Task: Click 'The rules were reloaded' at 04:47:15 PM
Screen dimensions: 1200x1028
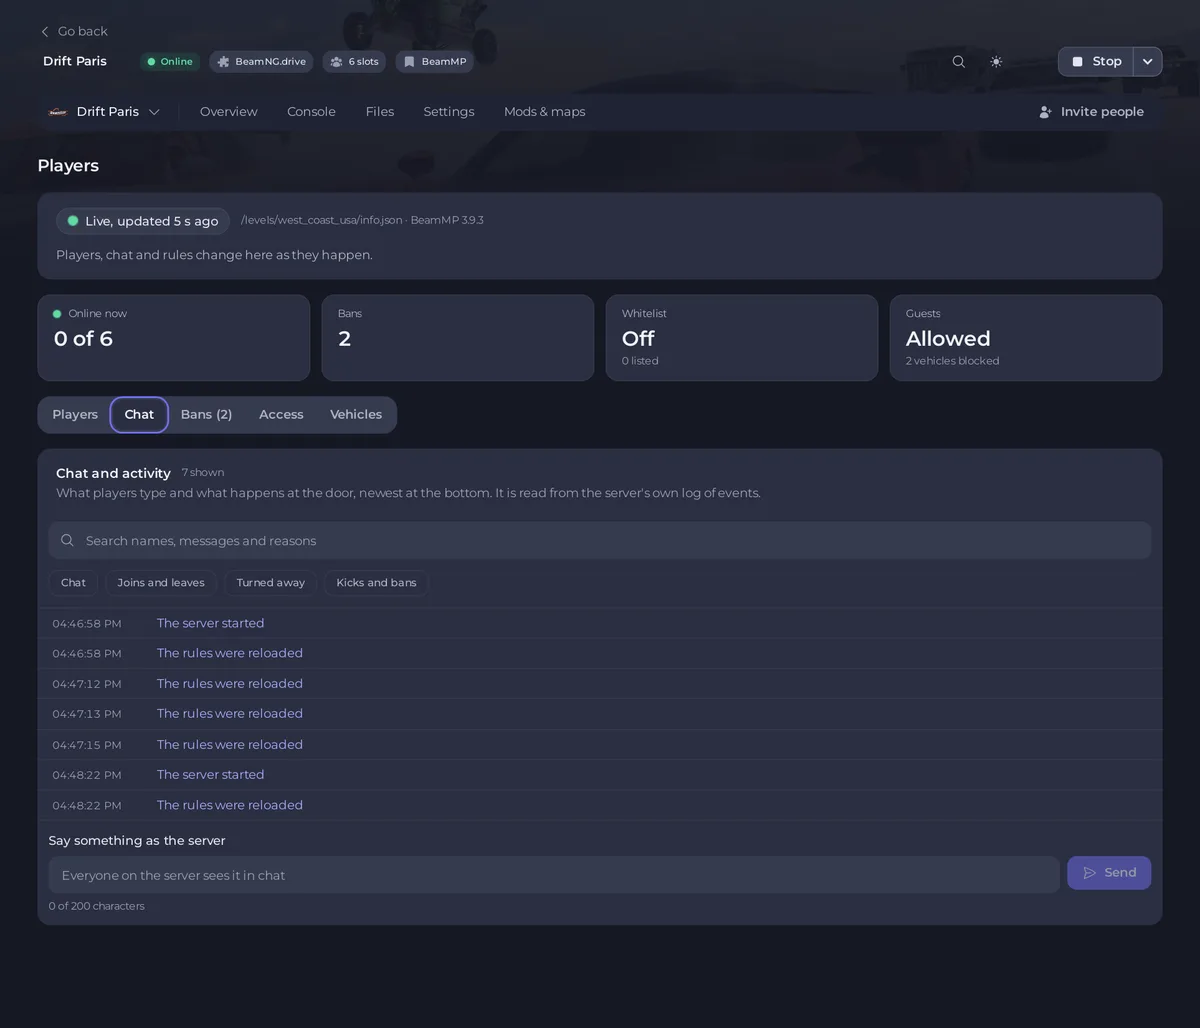Action: [x=600, y=745]
